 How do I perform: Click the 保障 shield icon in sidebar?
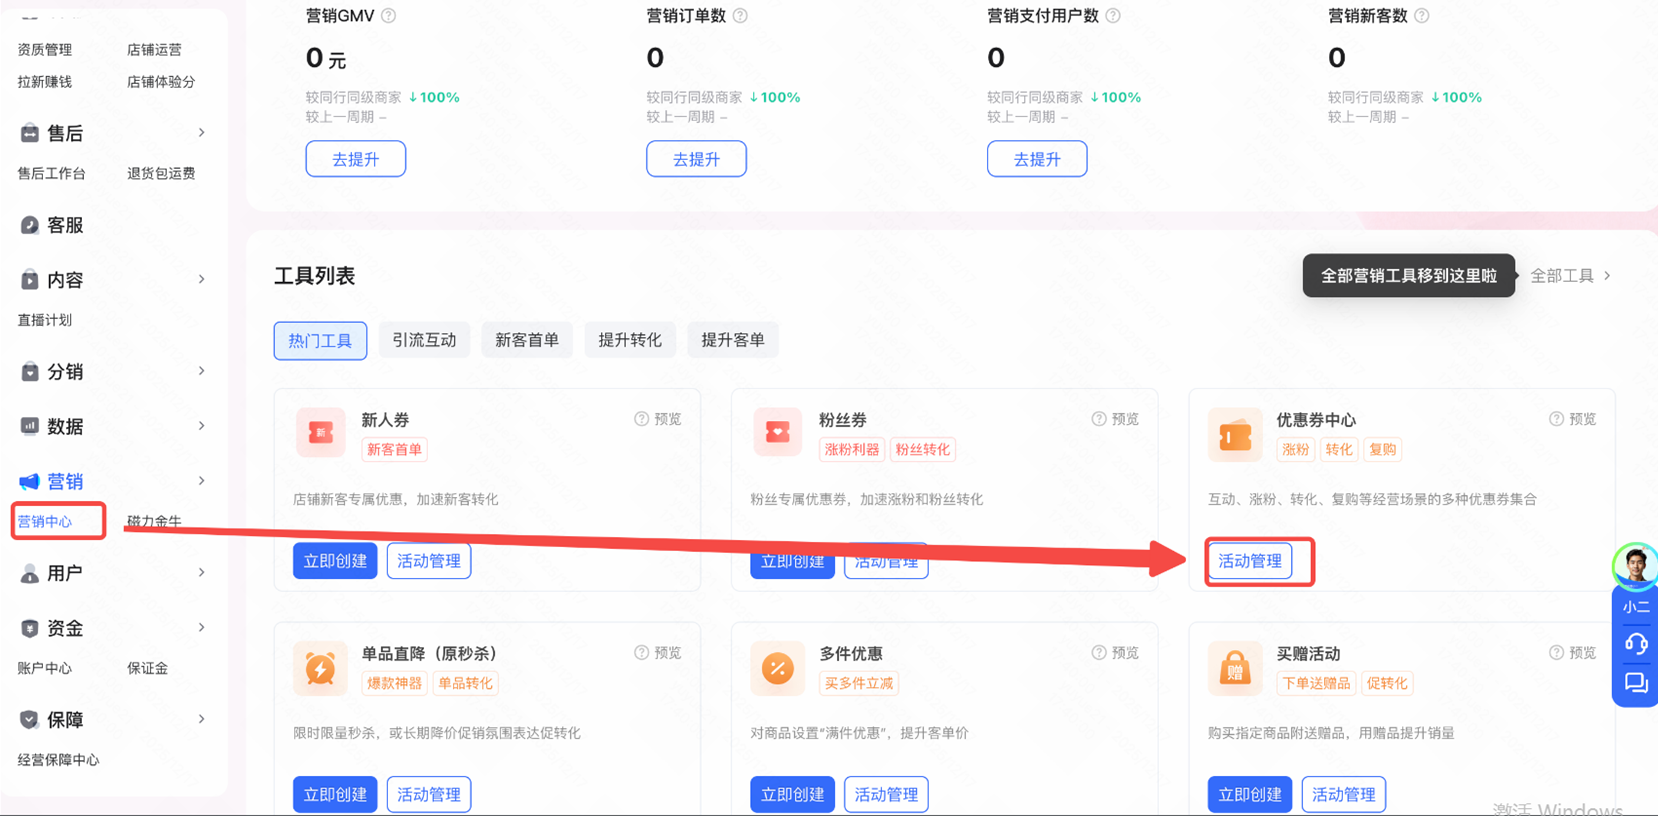click(x=30, y=720)
